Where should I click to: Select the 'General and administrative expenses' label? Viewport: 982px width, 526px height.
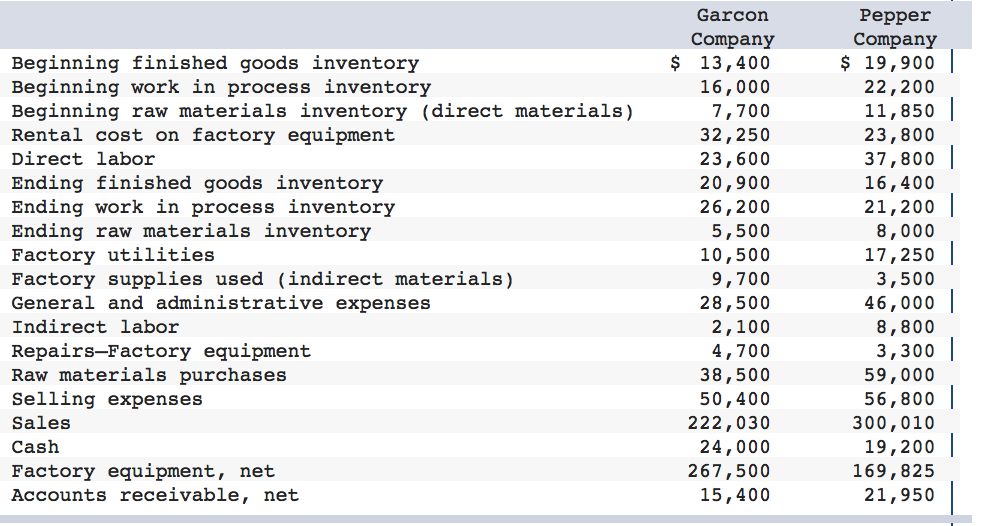click(221, 303)
